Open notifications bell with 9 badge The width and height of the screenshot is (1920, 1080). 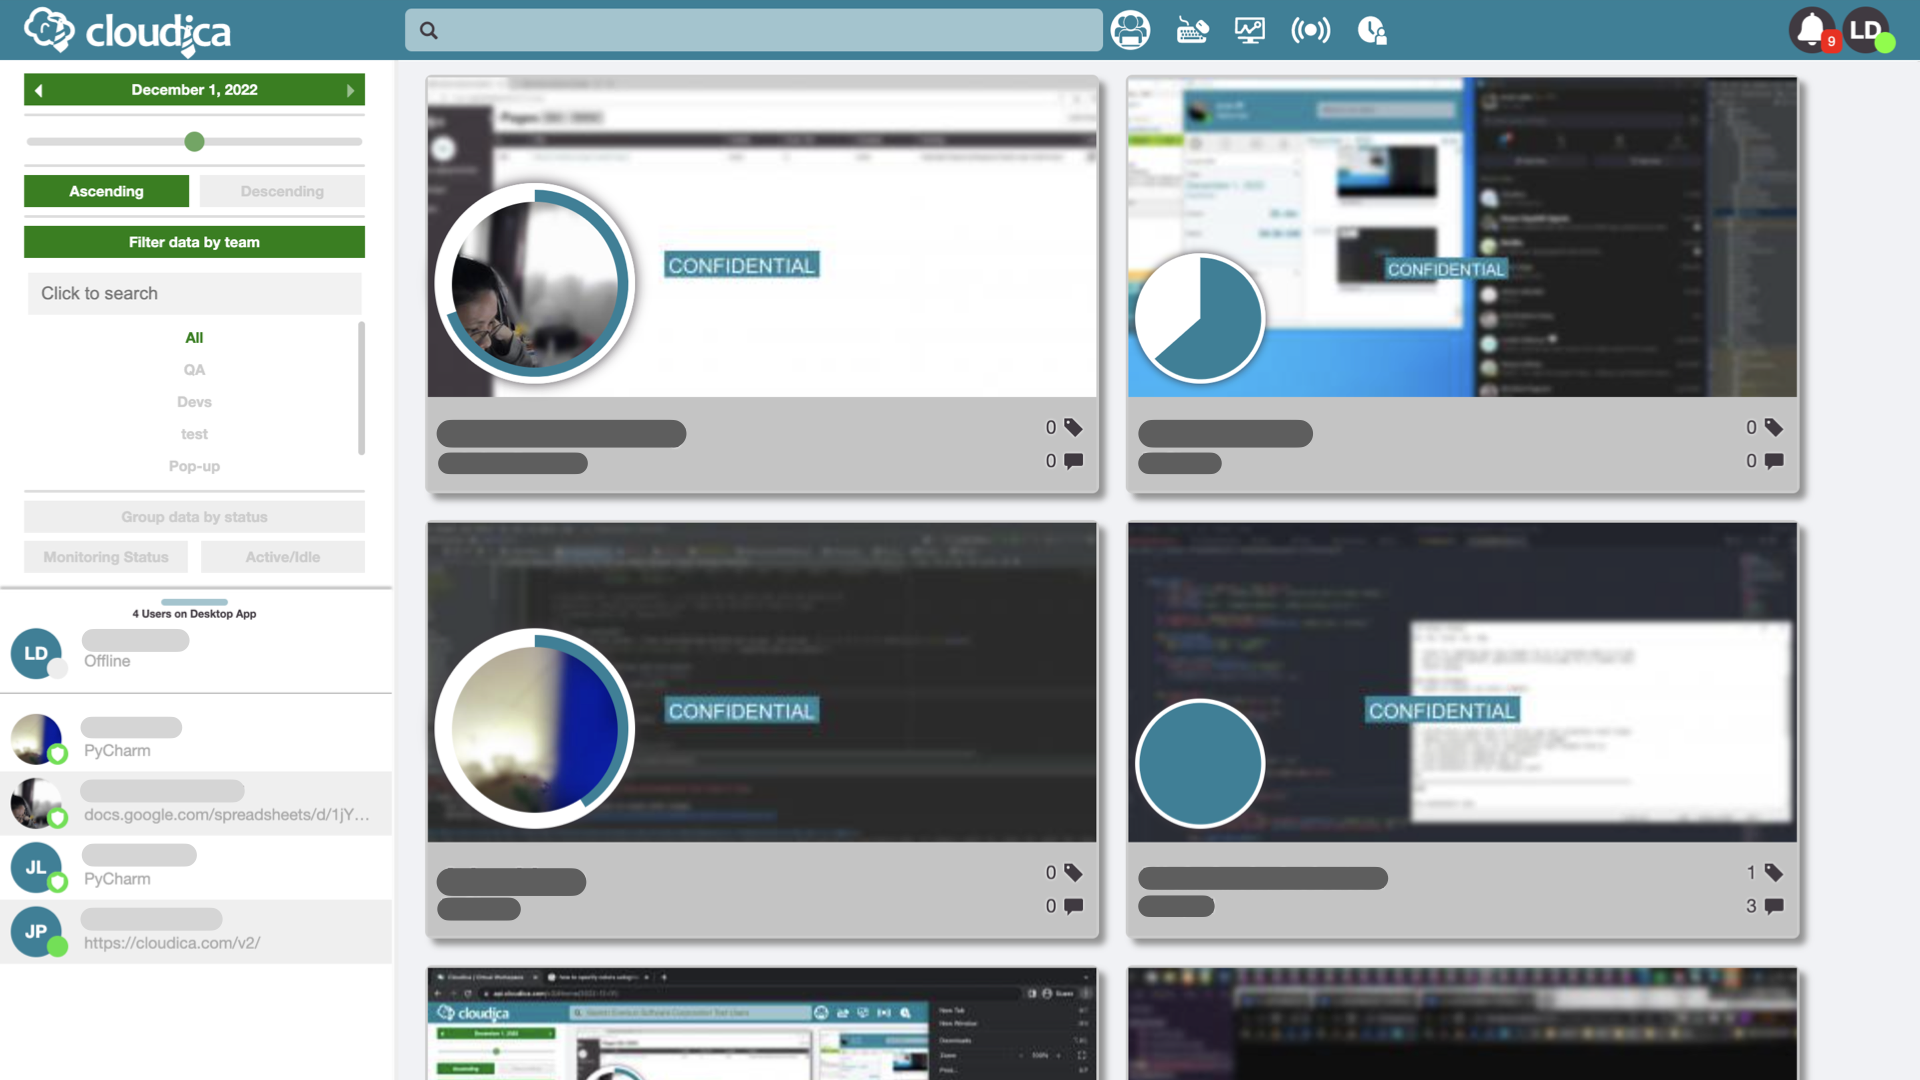tap(1812, 30)
